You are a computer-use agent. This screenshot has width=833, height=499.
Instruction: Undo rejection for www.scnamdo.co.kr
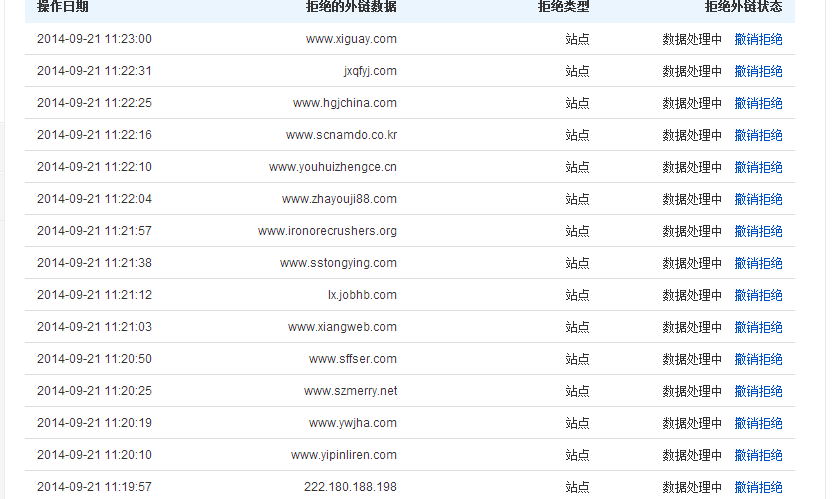[x=758, y=135]
